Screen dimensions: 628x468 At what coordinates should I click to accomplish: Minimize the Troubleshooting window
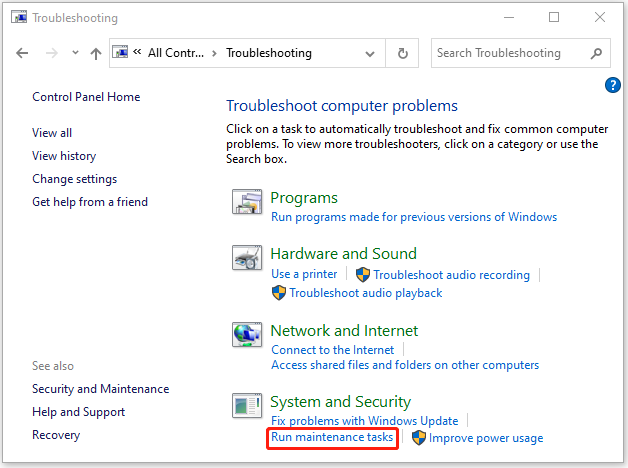[509, 17]
